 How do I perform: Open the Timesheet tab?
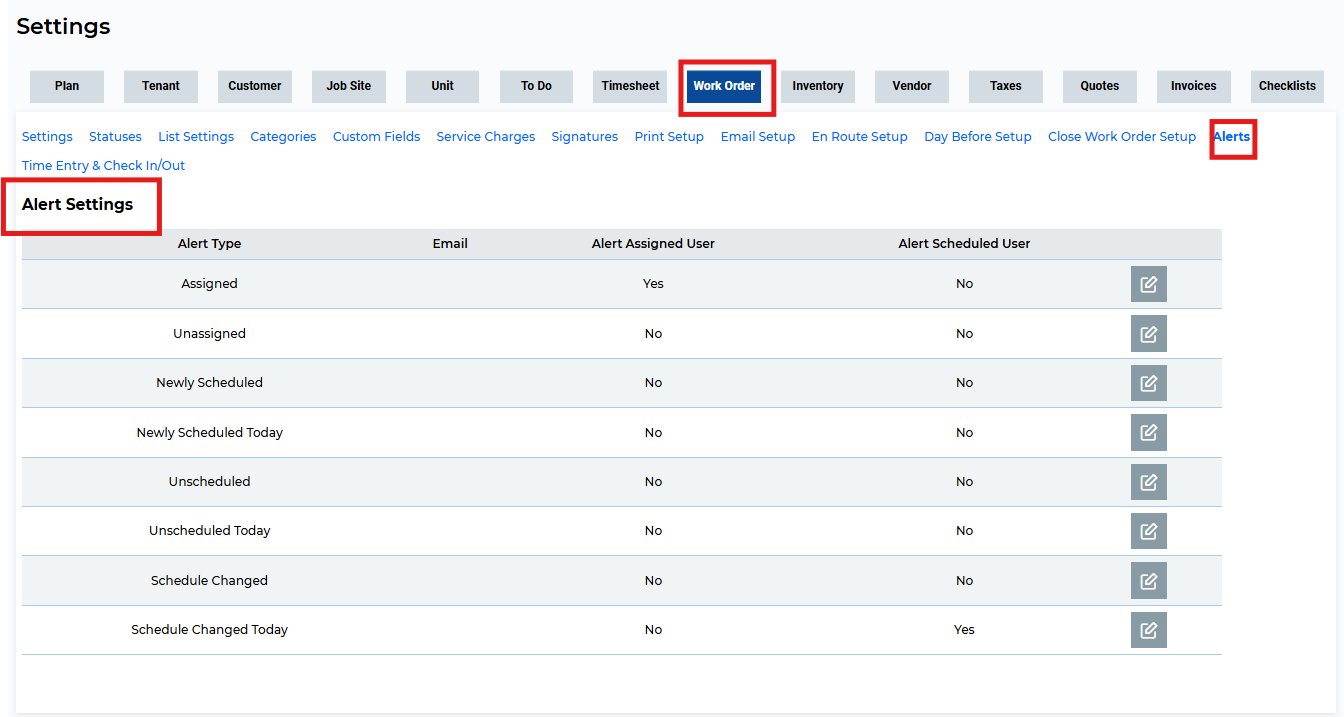631,86
